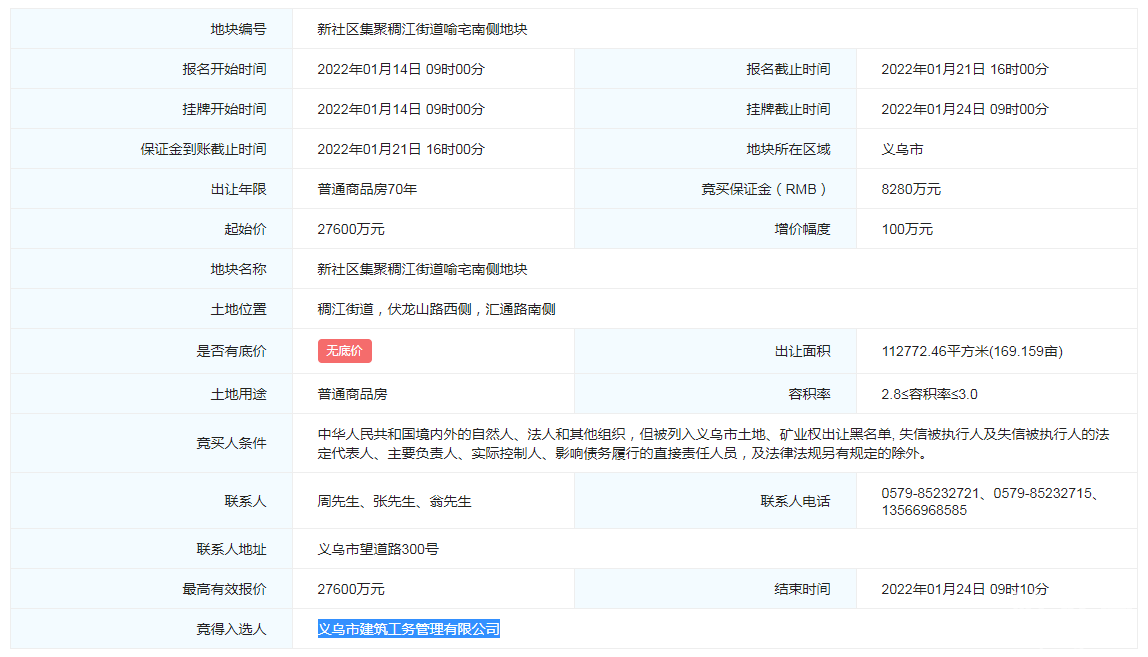This screenshot has width=1148, height=657.
Task: Select the address 义乌市望道路300号
Action: point(378,549)
